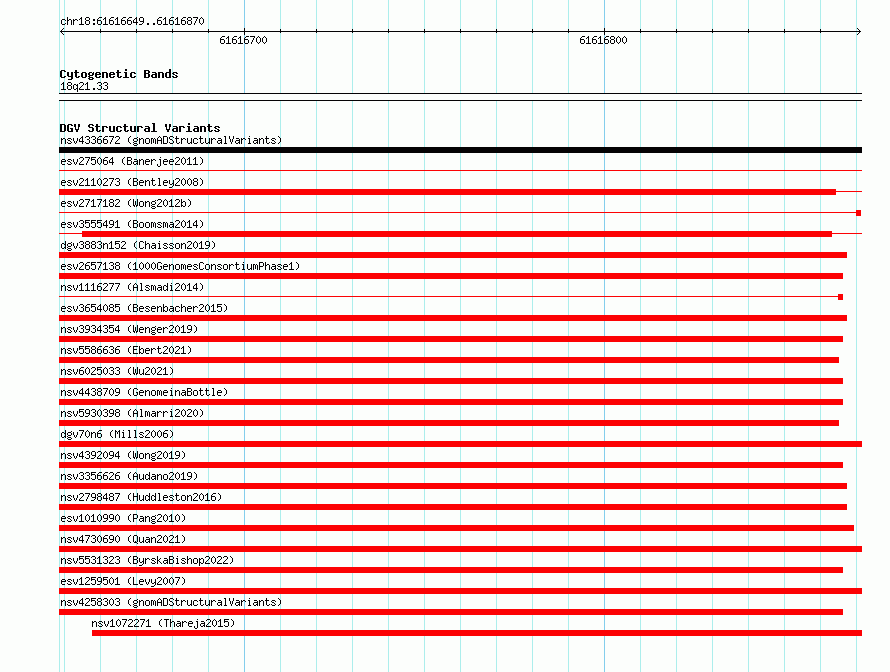Click the red bar under nsv4730690 (Quan2021)
The height and width of the screenshot is (672, 890).
point(460,549)
